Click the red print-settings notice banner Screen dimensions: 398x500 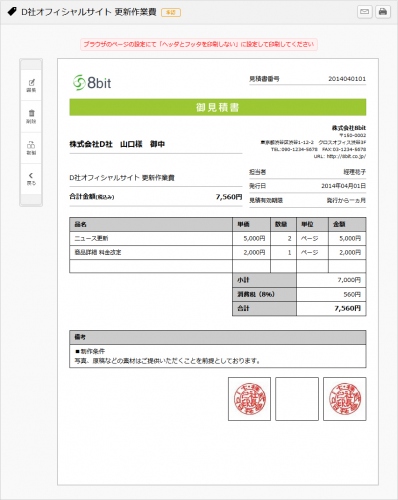[199, 44]
